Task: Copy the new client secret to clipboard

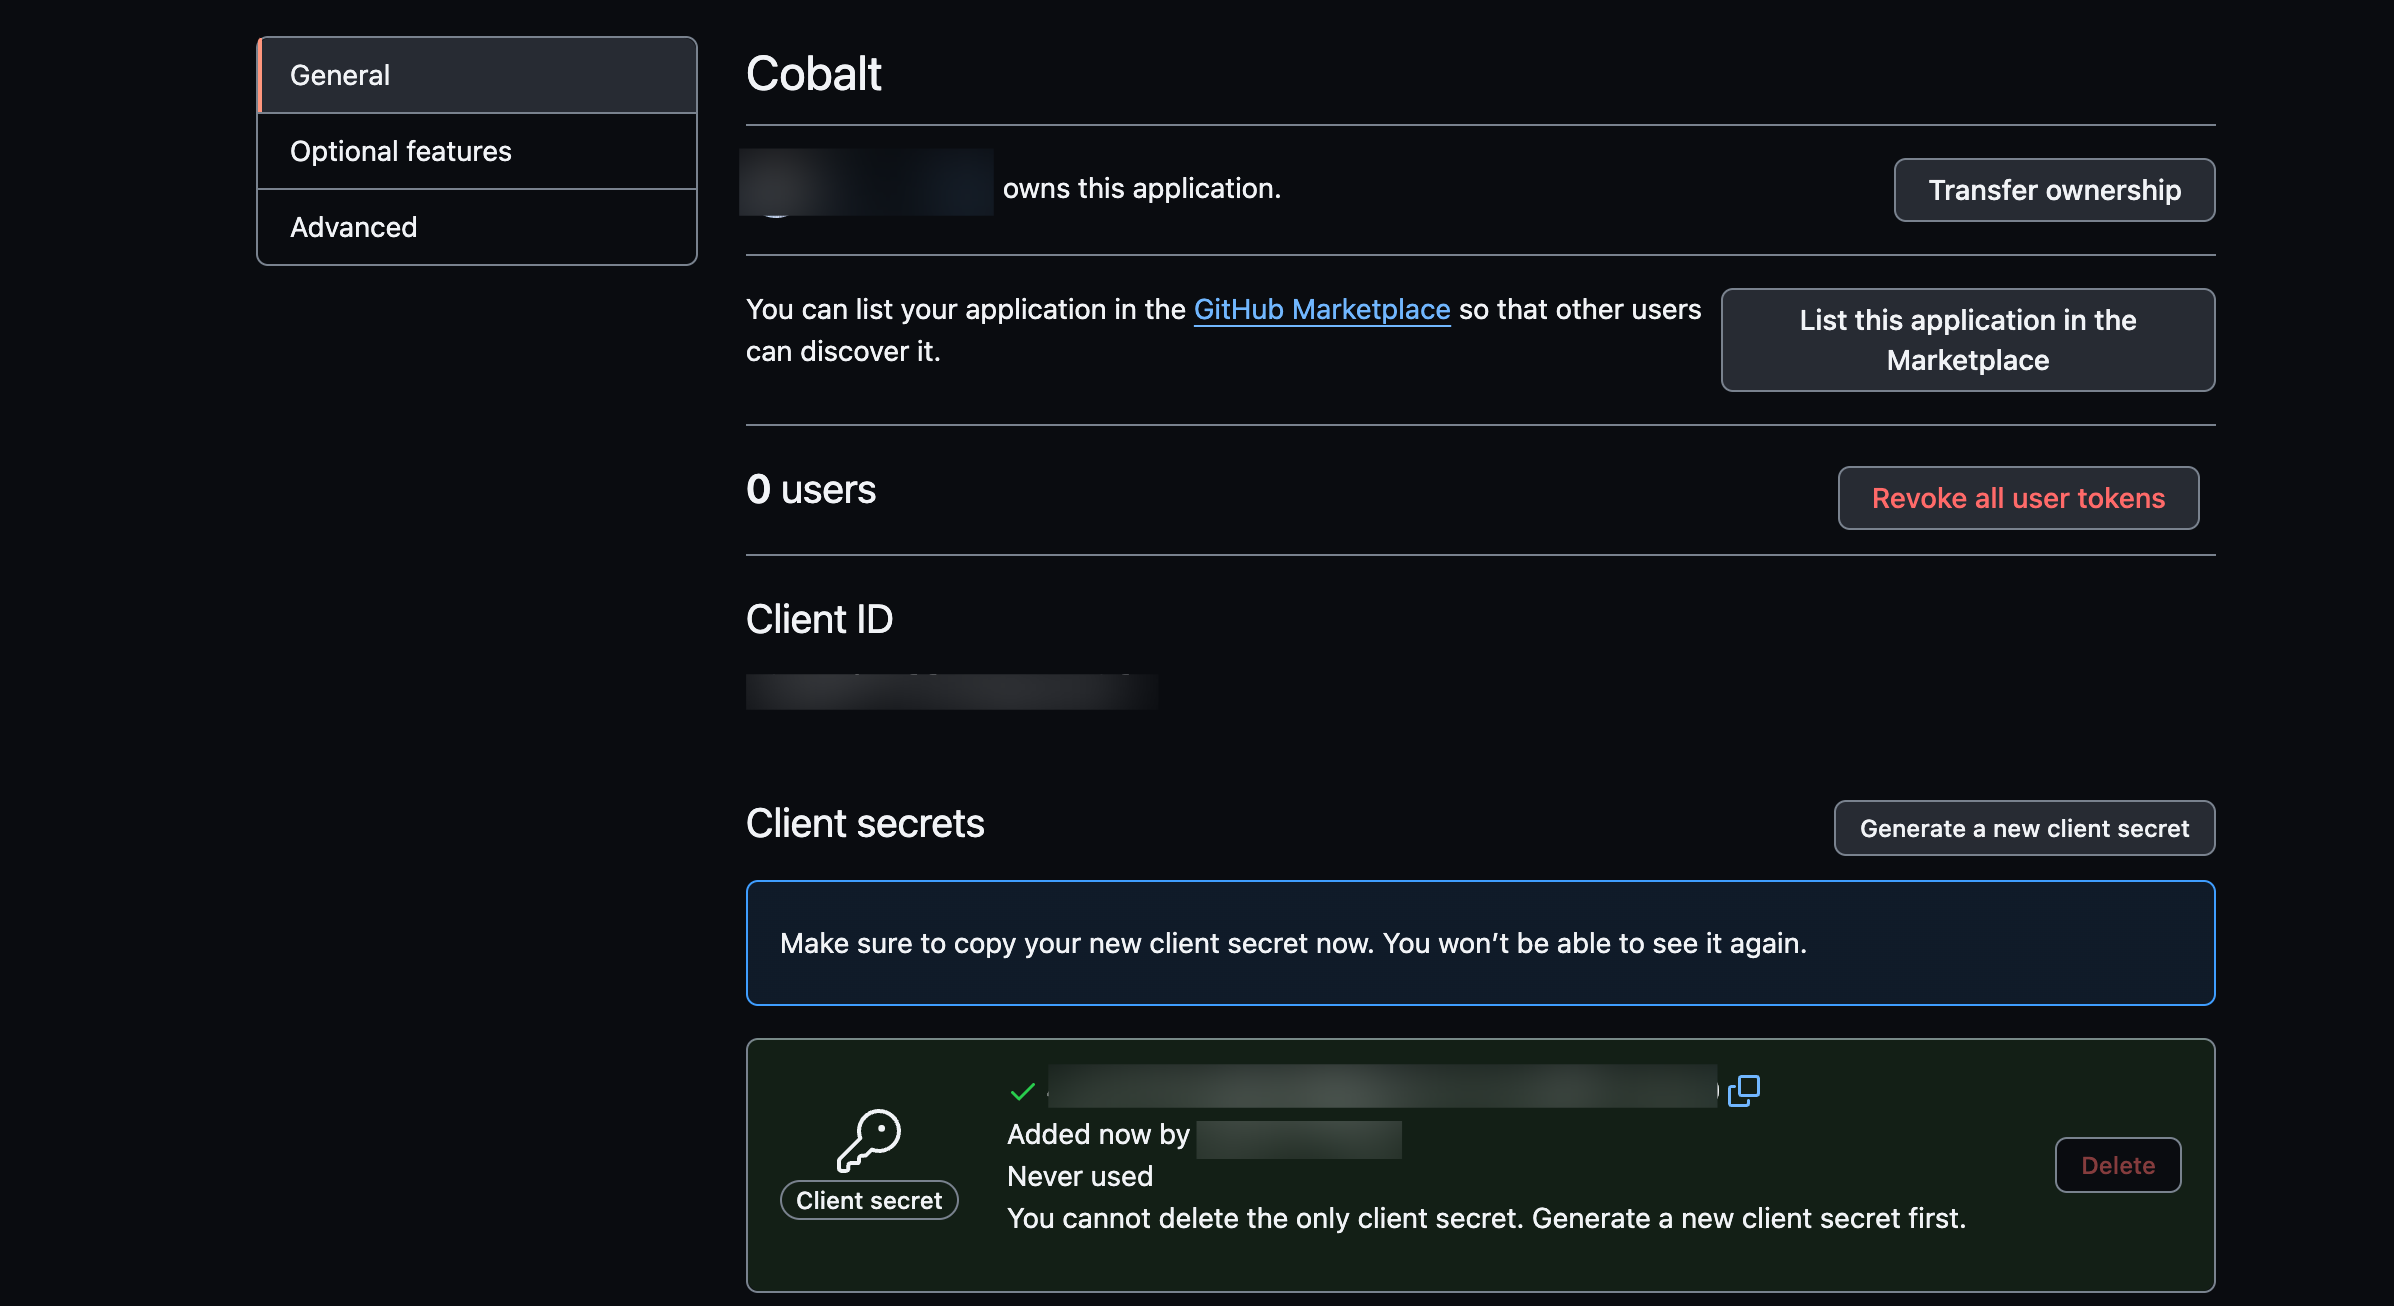Action: pos(1744,1090)
